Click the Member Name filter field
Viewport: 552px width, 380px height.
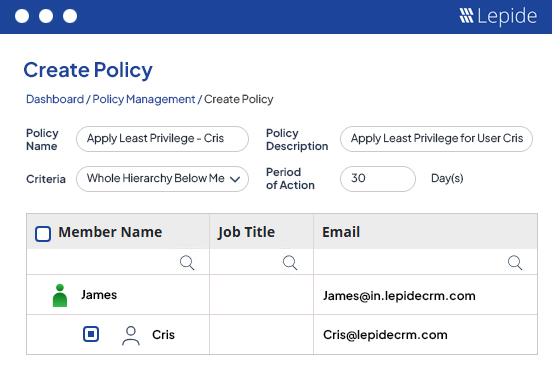[118, 262]
